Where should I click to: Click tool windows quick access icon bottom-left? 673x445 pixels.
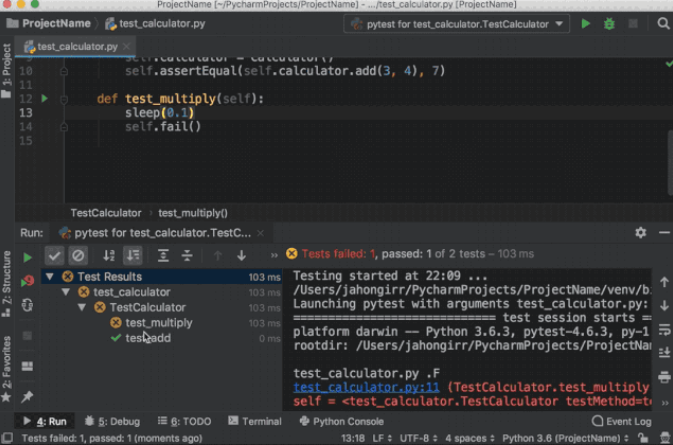click(x=6, y=438)
